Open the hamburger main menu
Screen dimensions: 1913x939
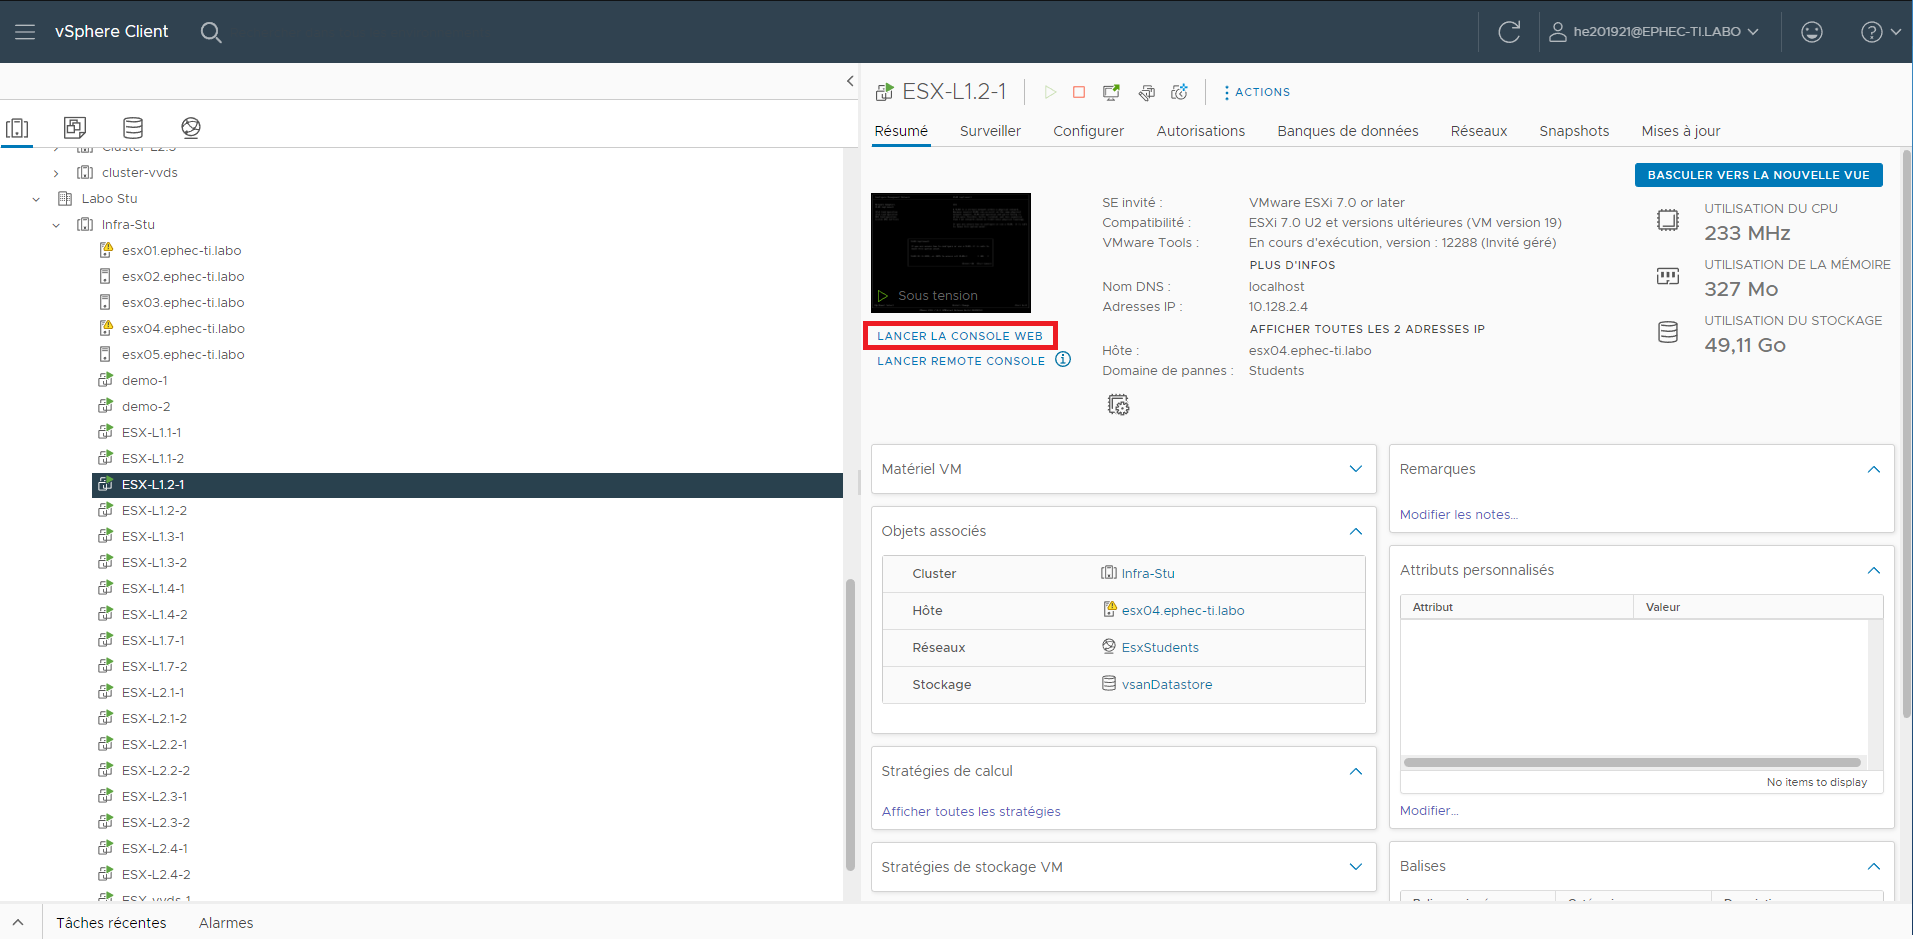point(25,32)
